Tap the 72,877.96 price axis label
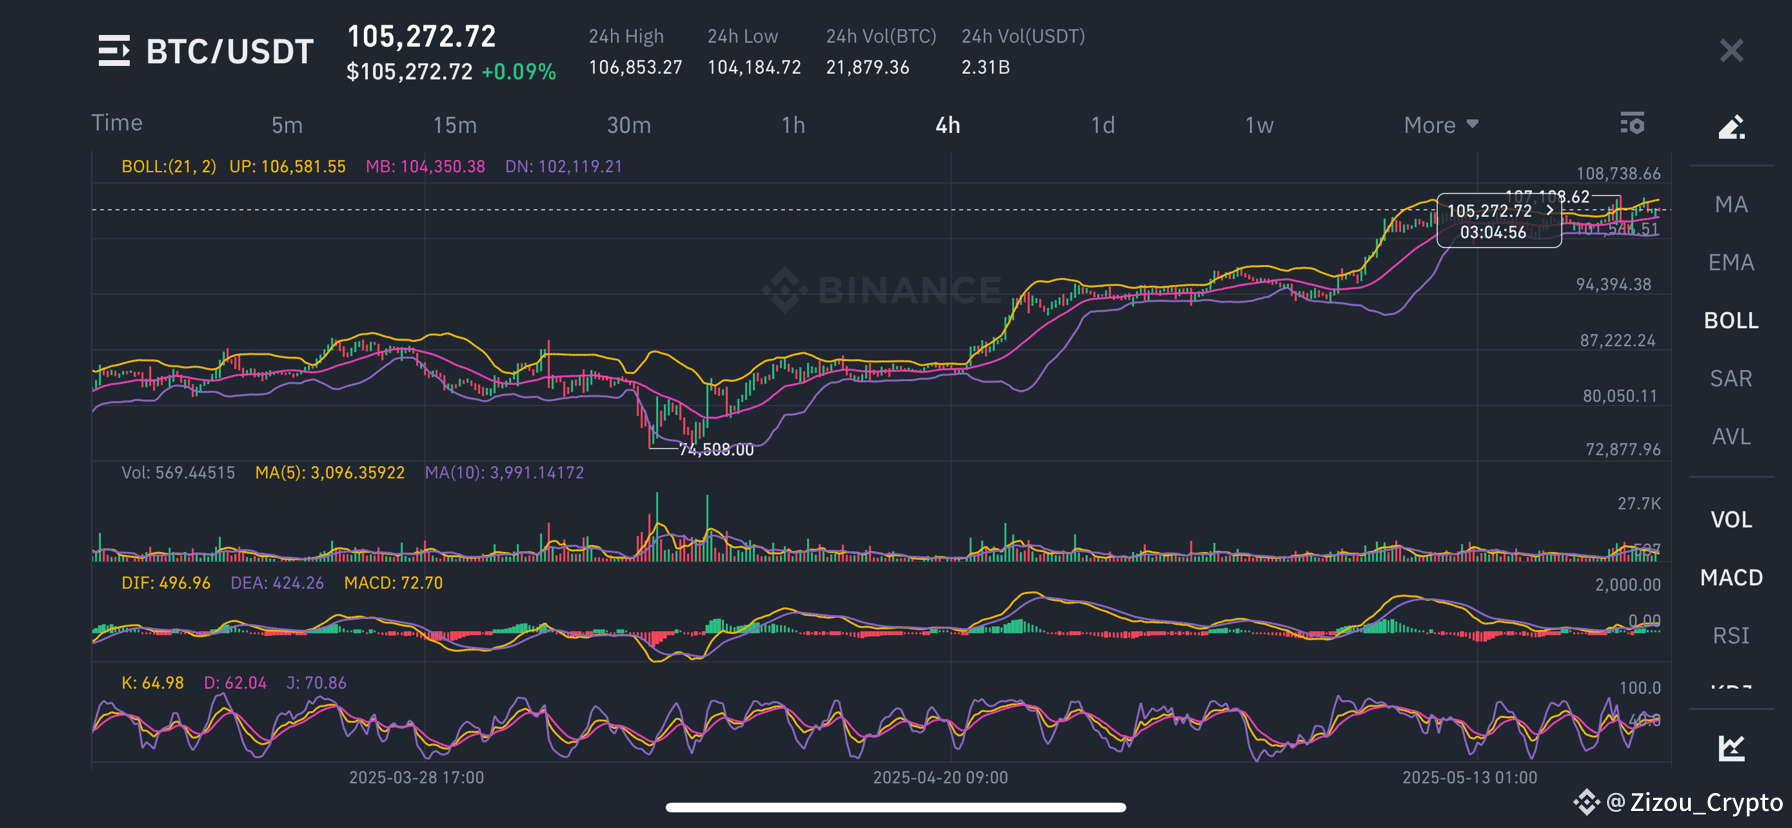The image size is (1792, 828). (x=1623, y=450)
